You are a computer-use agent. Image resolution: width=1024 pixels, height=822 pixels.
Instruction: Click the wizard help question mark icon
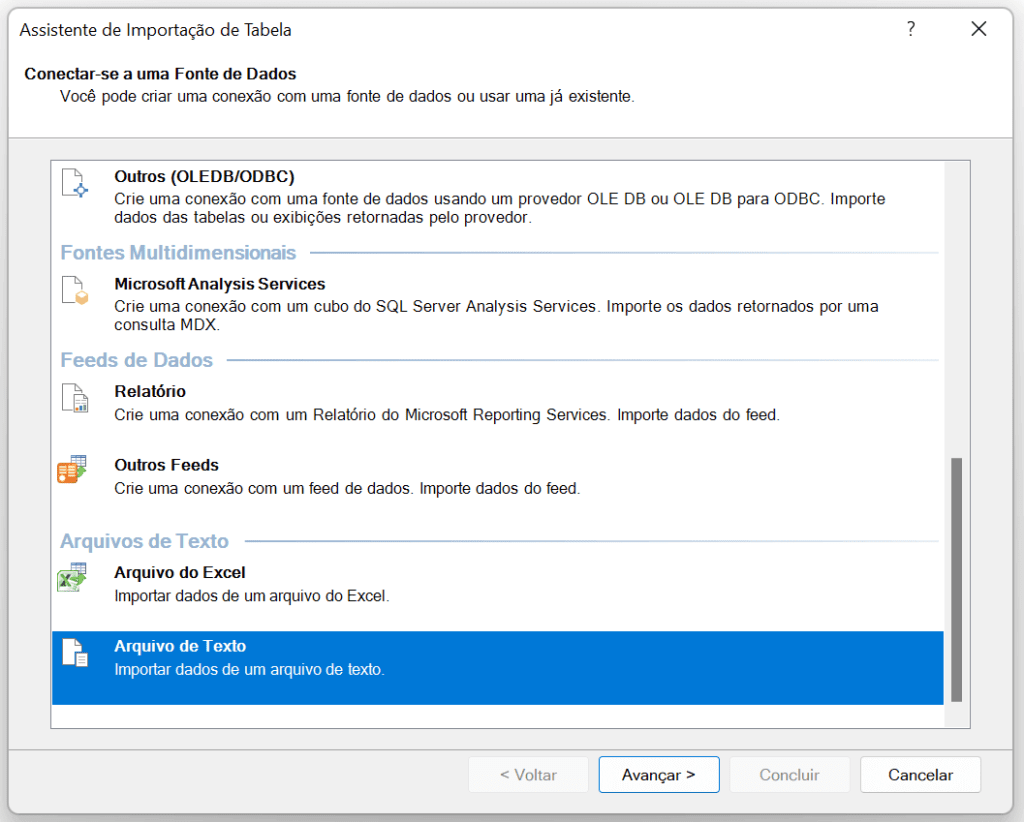(x=910, y=30)
